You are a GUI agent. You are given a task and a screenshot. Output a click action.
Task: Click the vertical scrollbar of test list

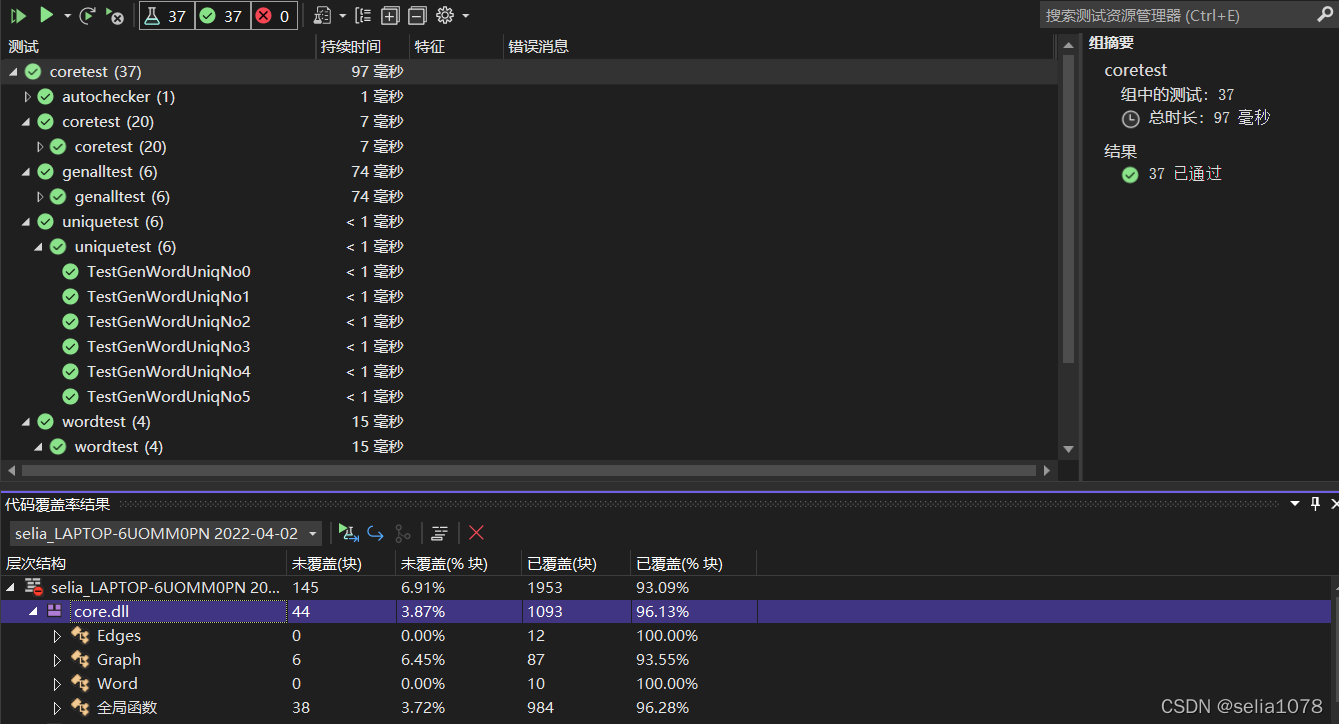click(1068, 209)
